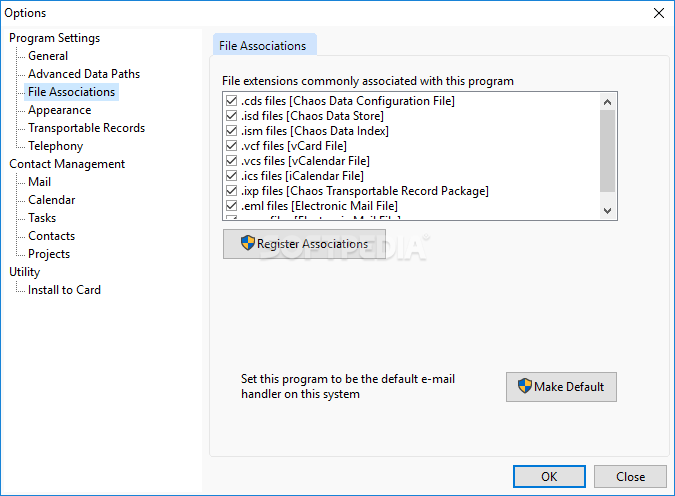Click the scroll down arrow in extensions list

coord(607,211)
